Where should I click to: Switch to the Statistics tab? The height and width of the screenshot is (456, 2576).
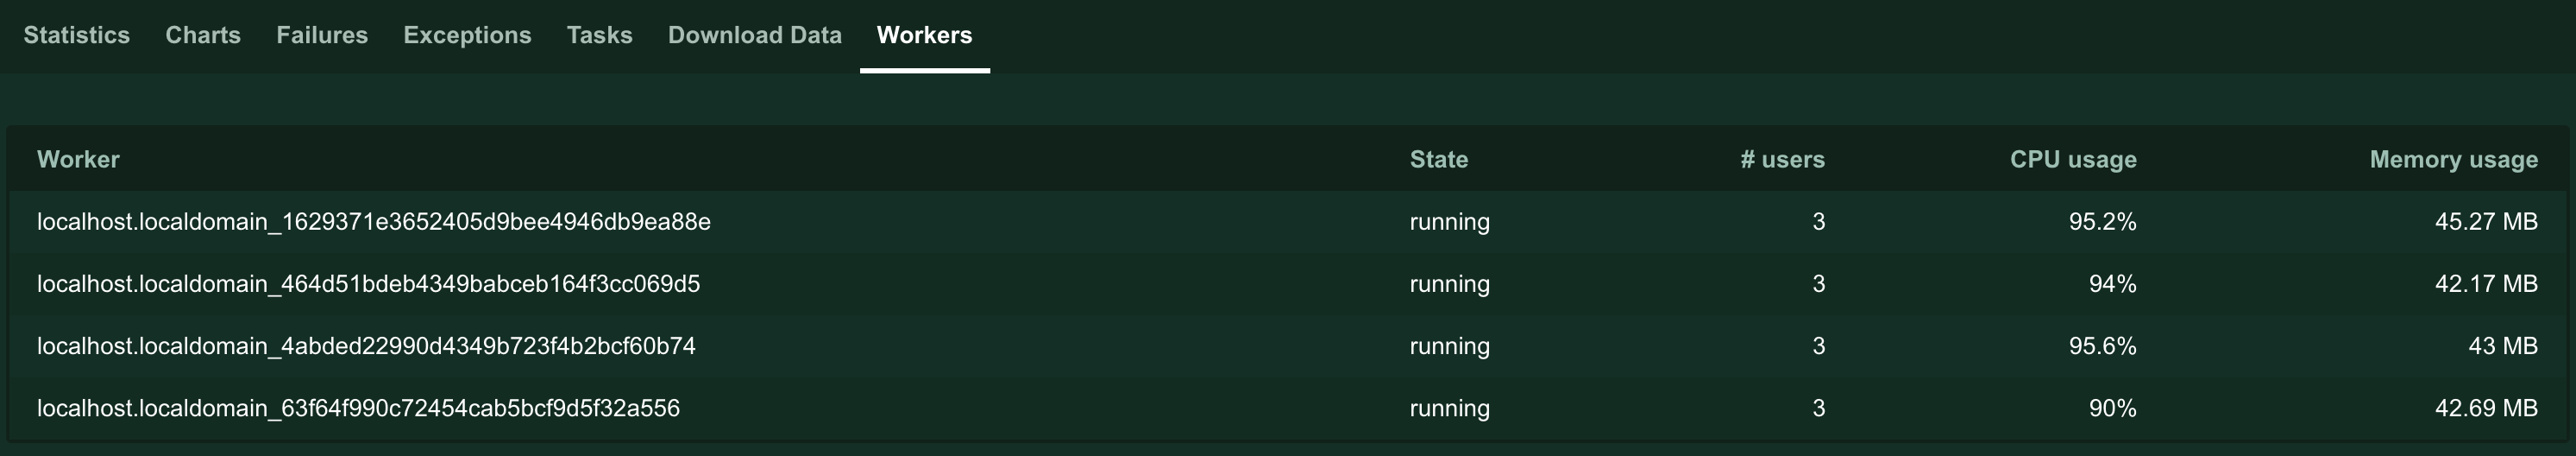[77, 35]
